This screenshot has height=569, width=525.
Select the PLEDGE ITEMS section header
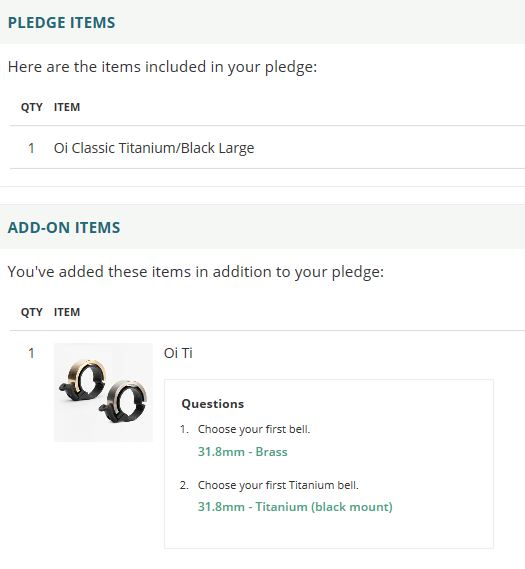click(x=62, y=22)
